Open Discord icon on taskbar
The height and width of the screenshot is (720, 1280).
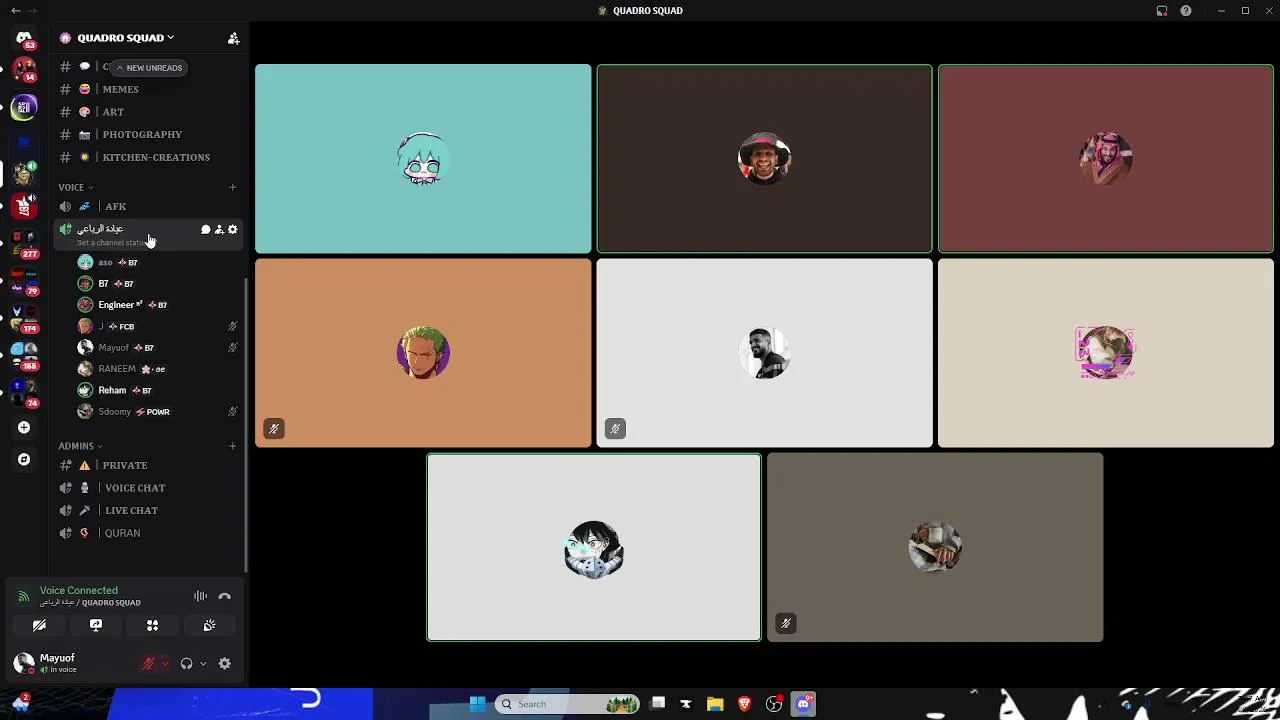click(803, 704)
